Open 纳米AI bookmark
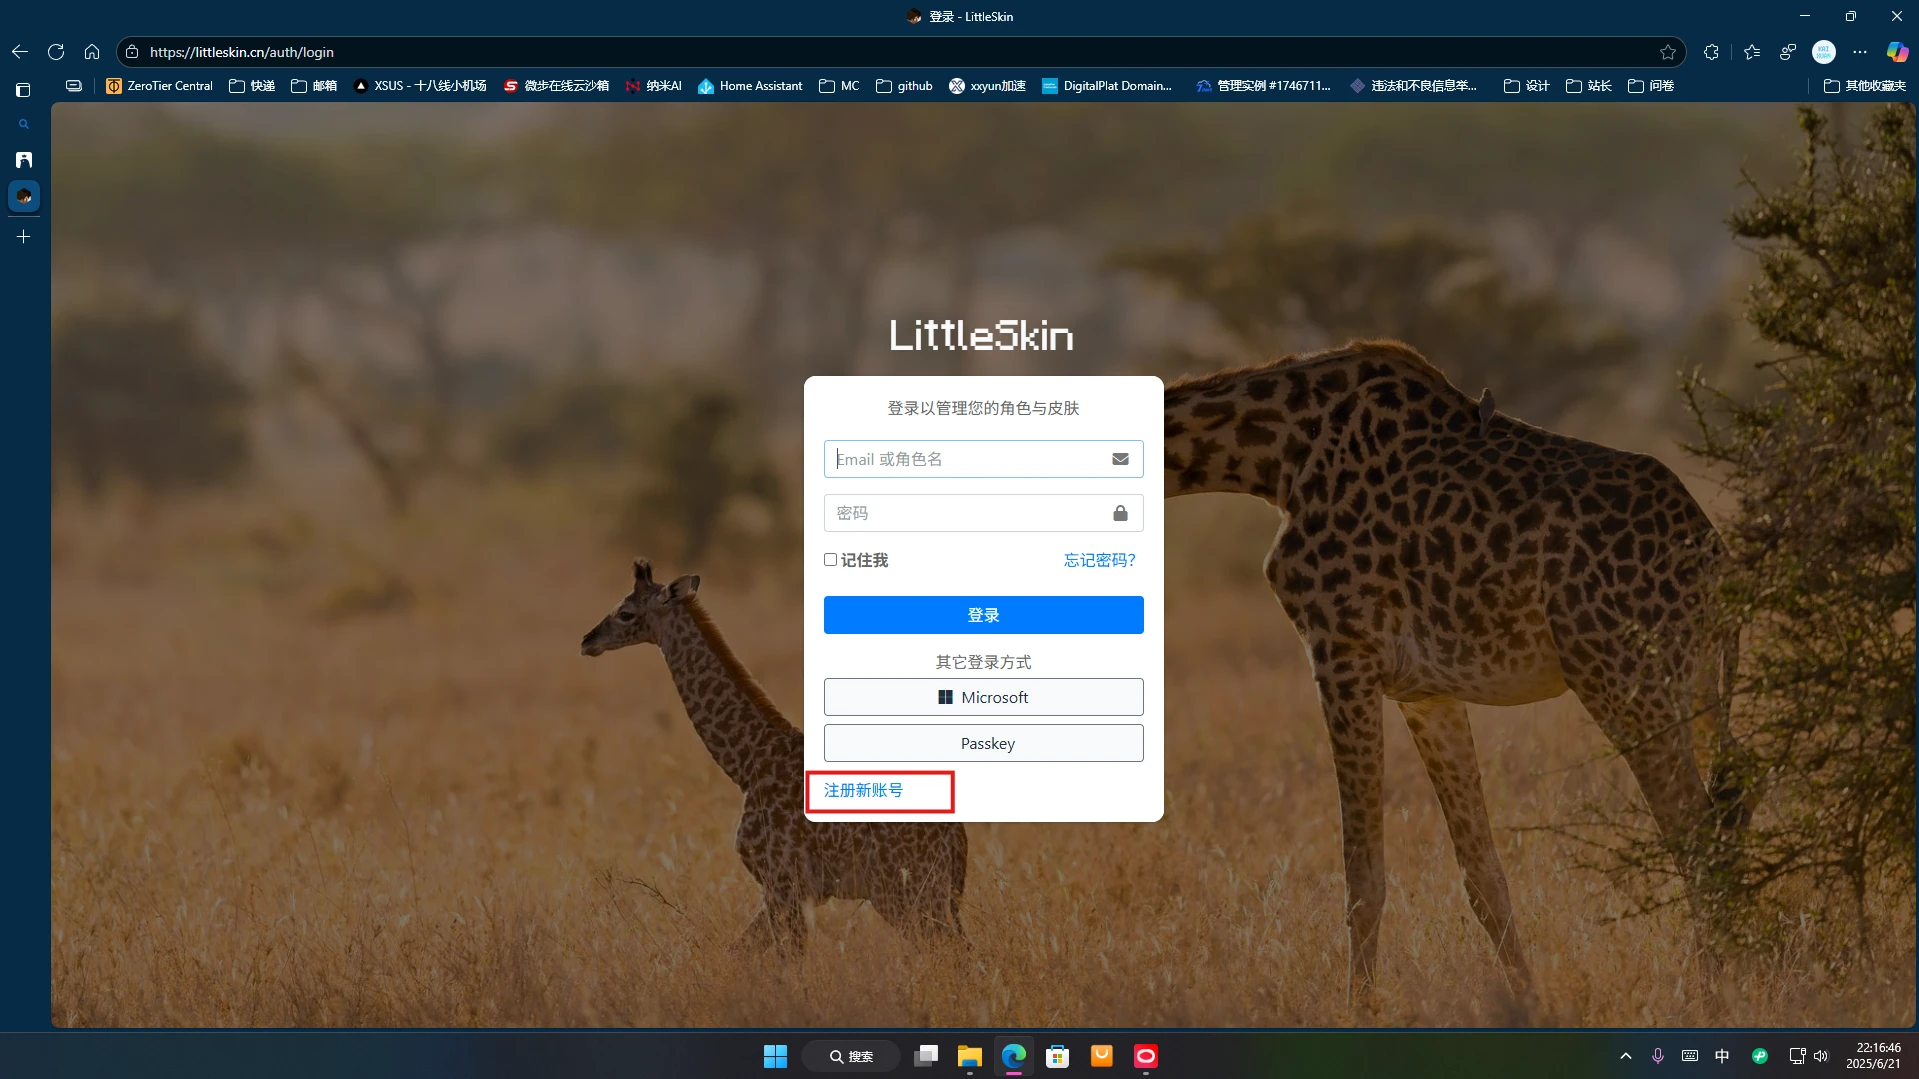Viewport: 1919px width, 1079px height. (654, 86)
